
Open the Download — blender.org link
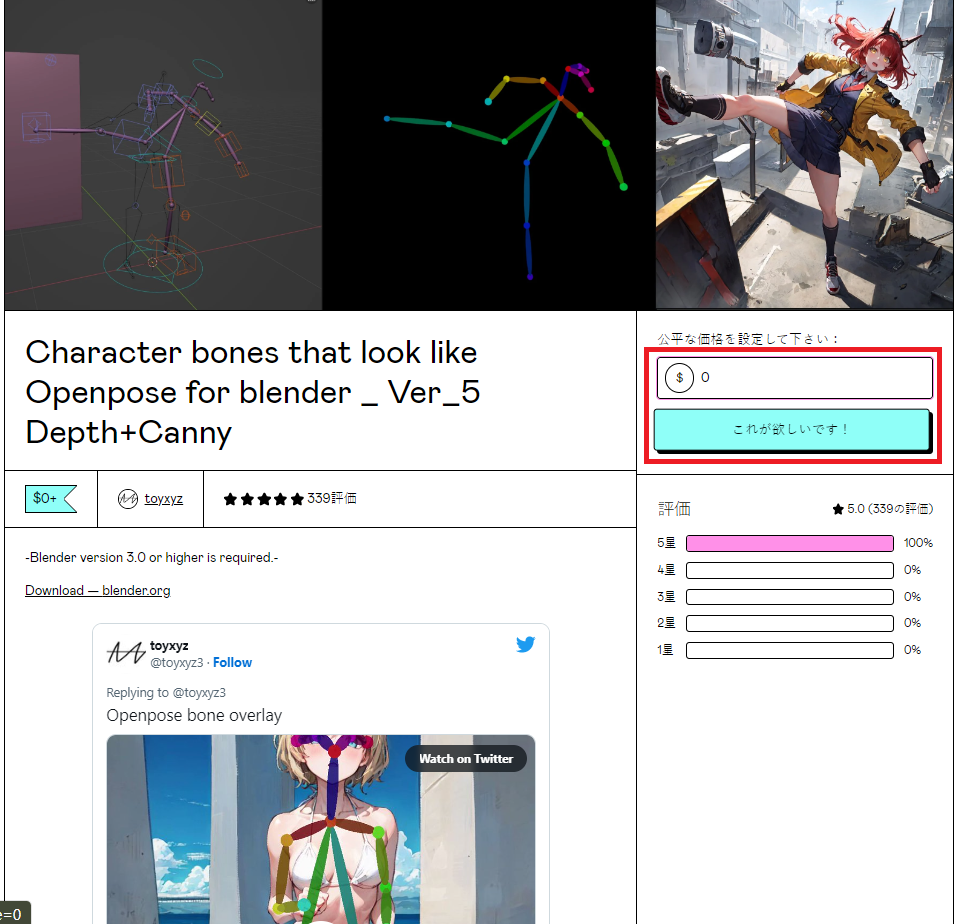pos(98,591)
